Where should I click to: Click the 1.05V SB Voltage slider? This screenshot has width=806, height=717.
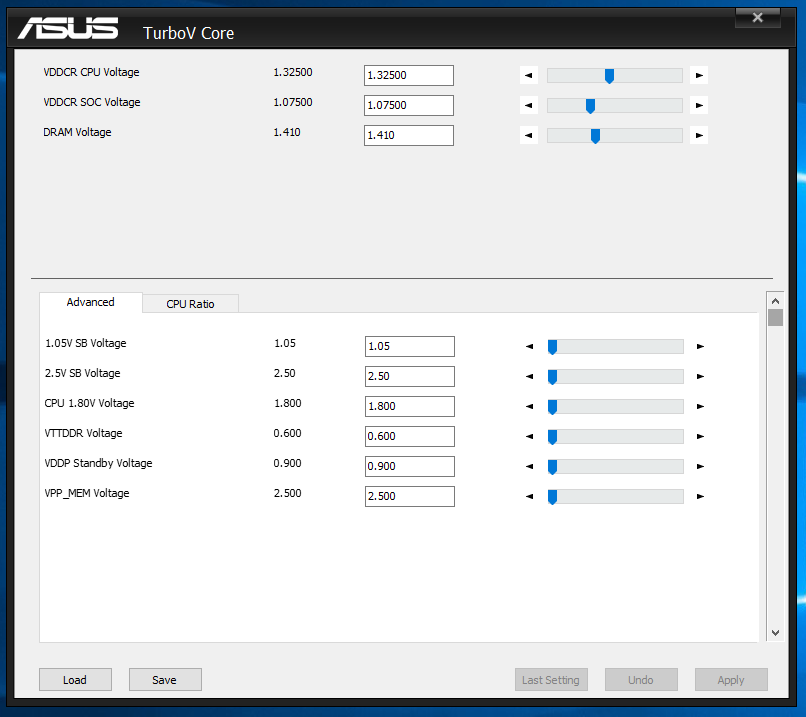[616, 346]
